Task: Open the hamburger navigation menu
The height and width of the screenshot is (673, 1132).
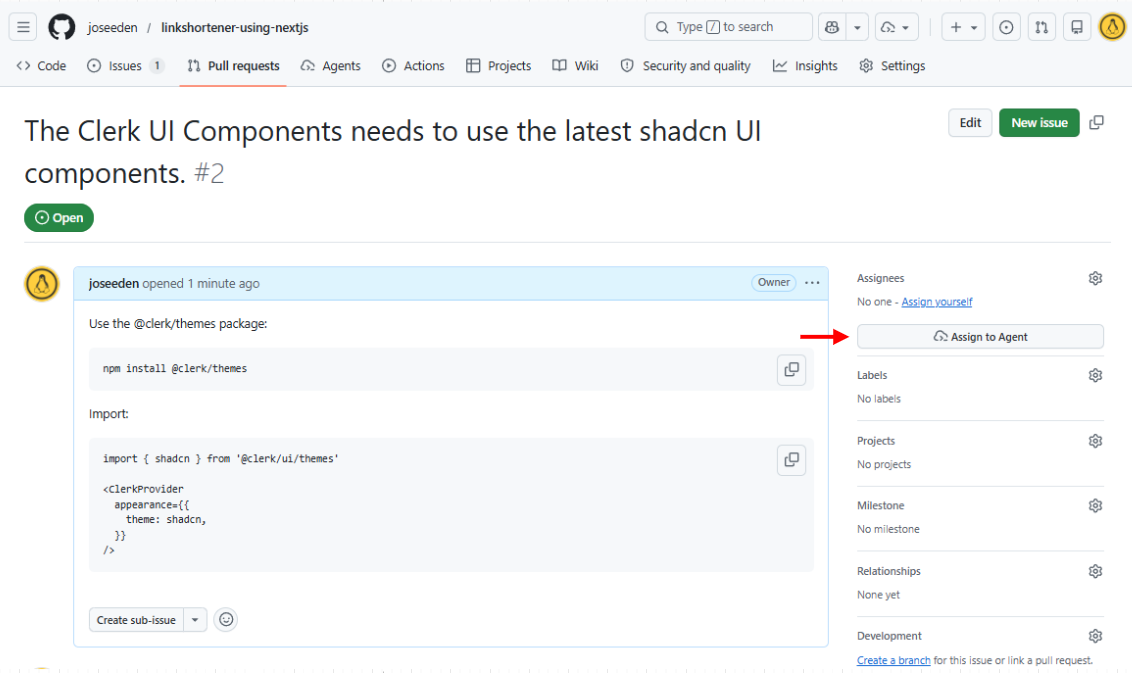Action: click(23, 27)
